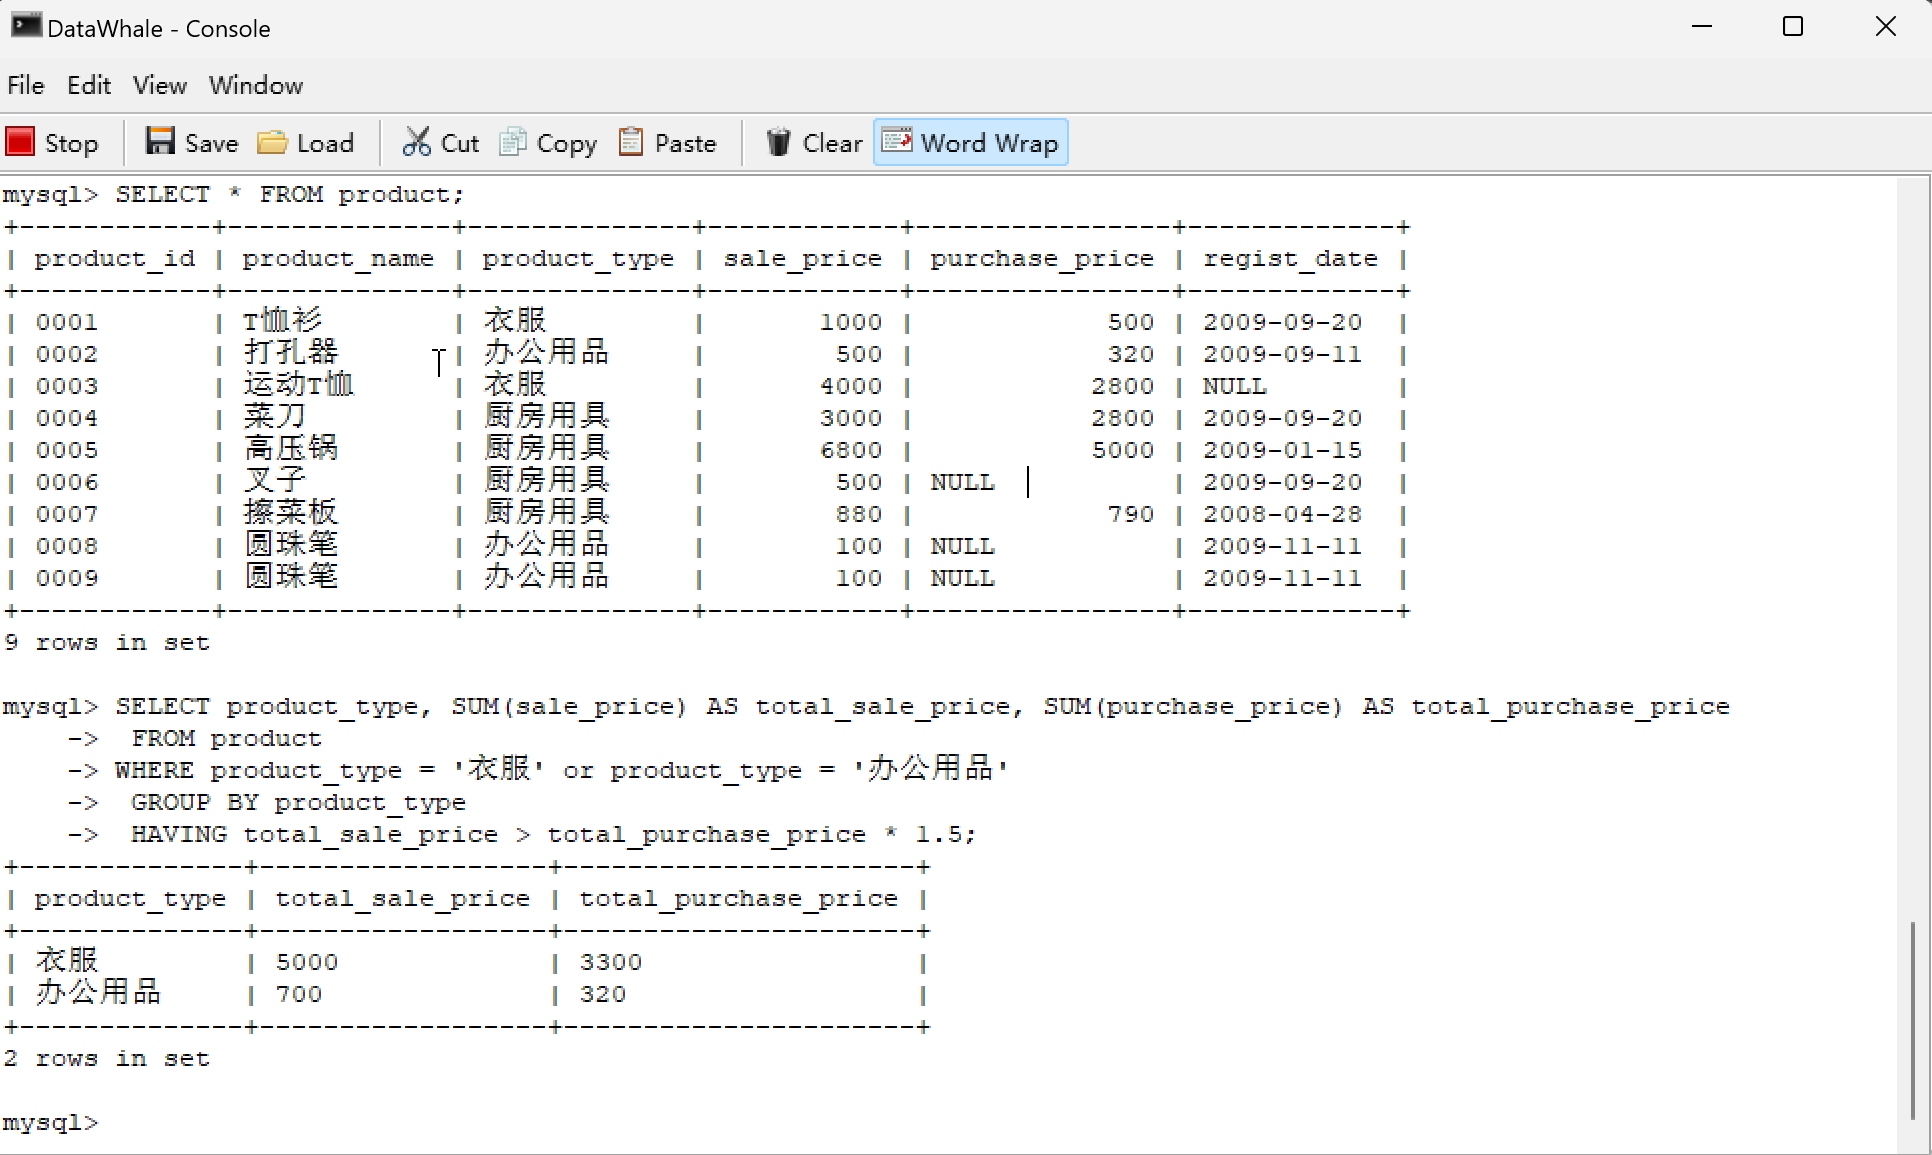Minimize the console window
This screenshot has width=1932, height=1155.
point(1702,27)
